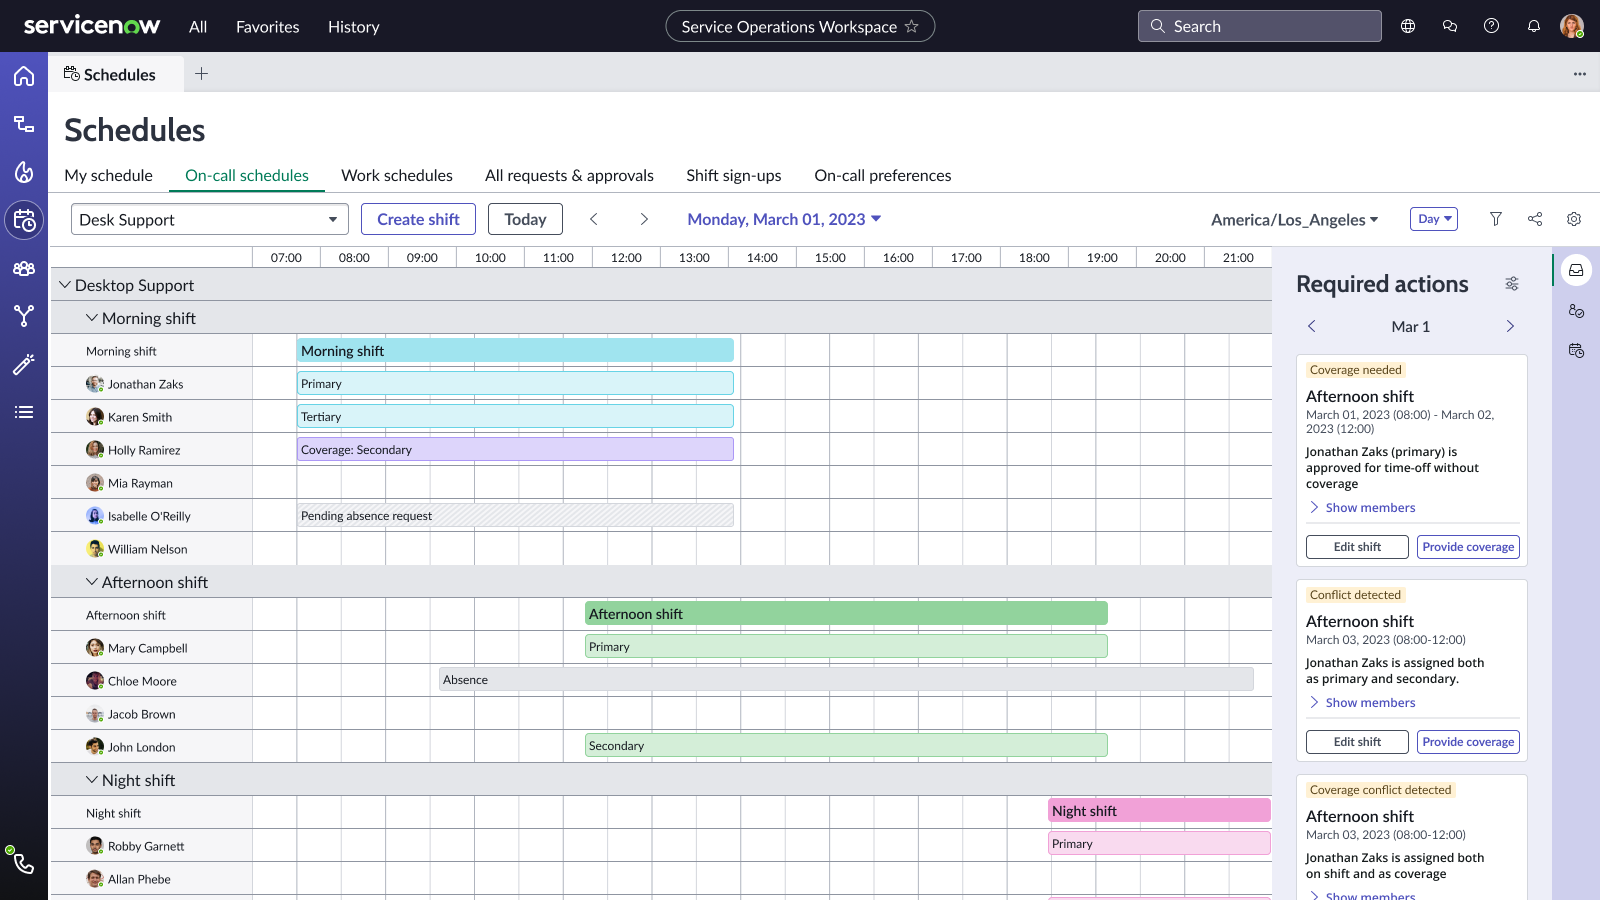1600x900 pixels.
Task: Select the people swap icon in right rail
Action: tap(1576, 311)
